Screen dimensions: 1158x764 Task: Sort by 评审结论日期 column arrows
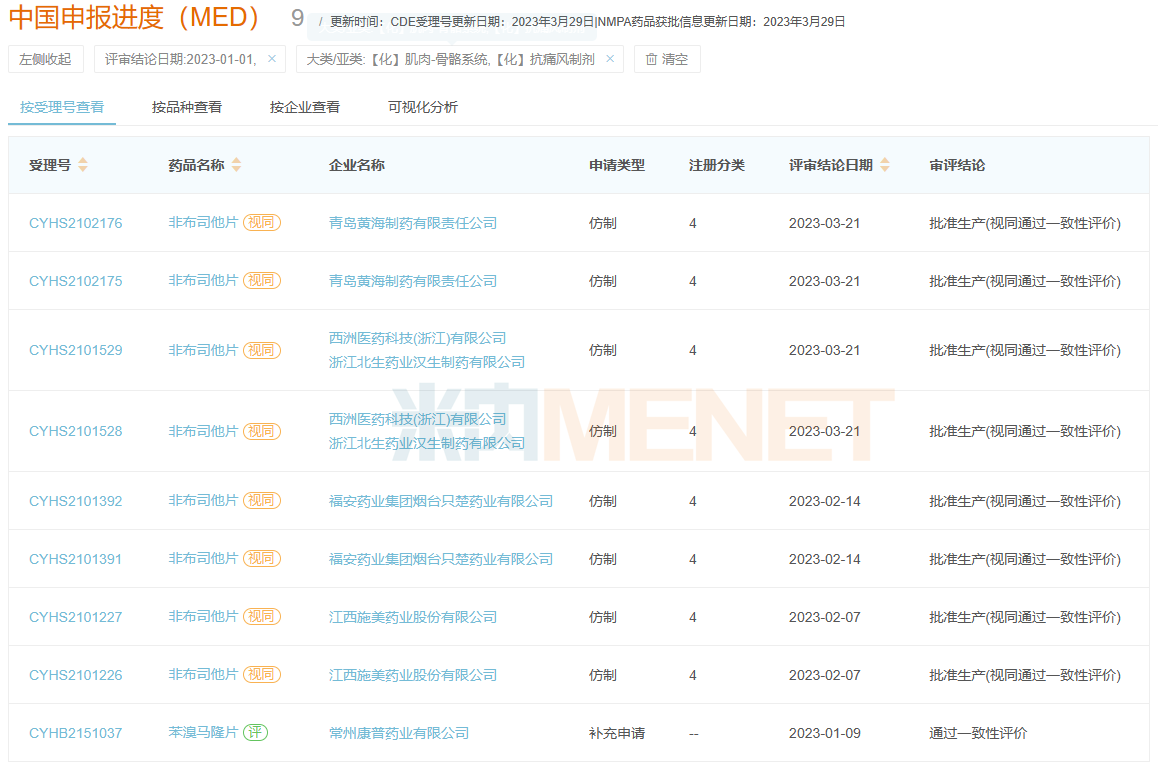click(885, 165)
